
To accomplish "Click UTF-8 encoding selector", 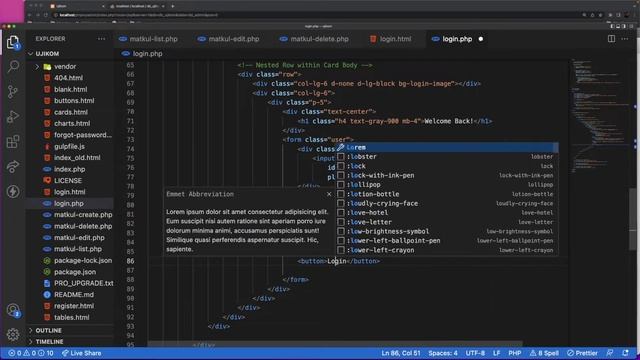I will coord(475,353).
